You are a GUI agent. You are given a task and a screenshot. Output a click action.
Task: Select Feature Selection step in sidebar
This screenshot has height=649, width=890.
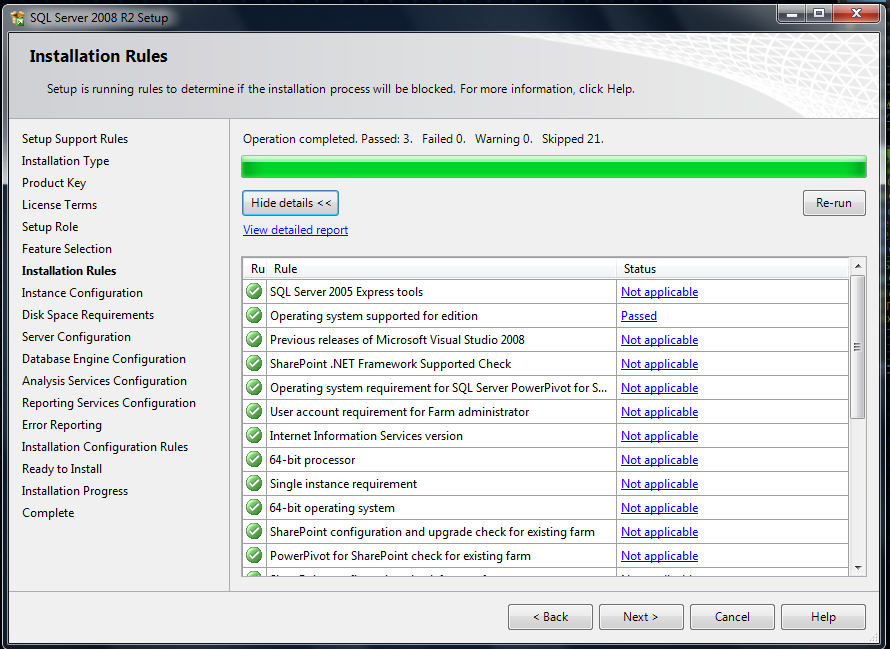[x=66, y=249]
